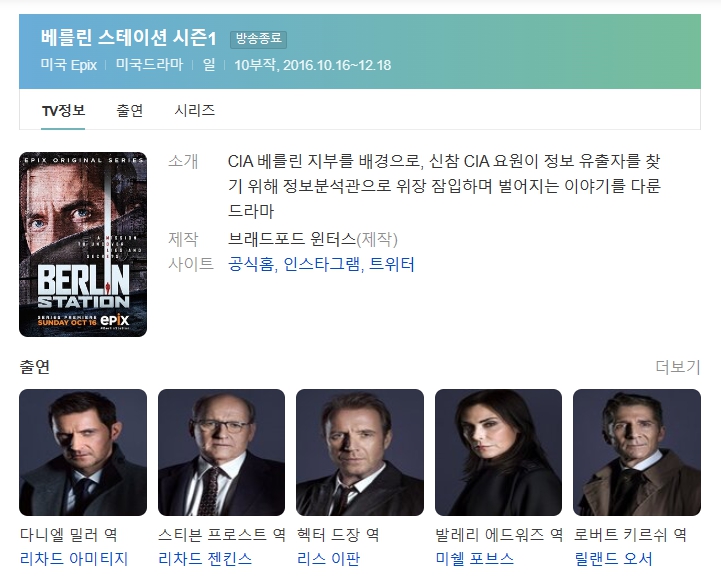The height and width of the screenshot is (580, 721).
Task: Open actor link 리차드 젠킨스
Action: 205,559
